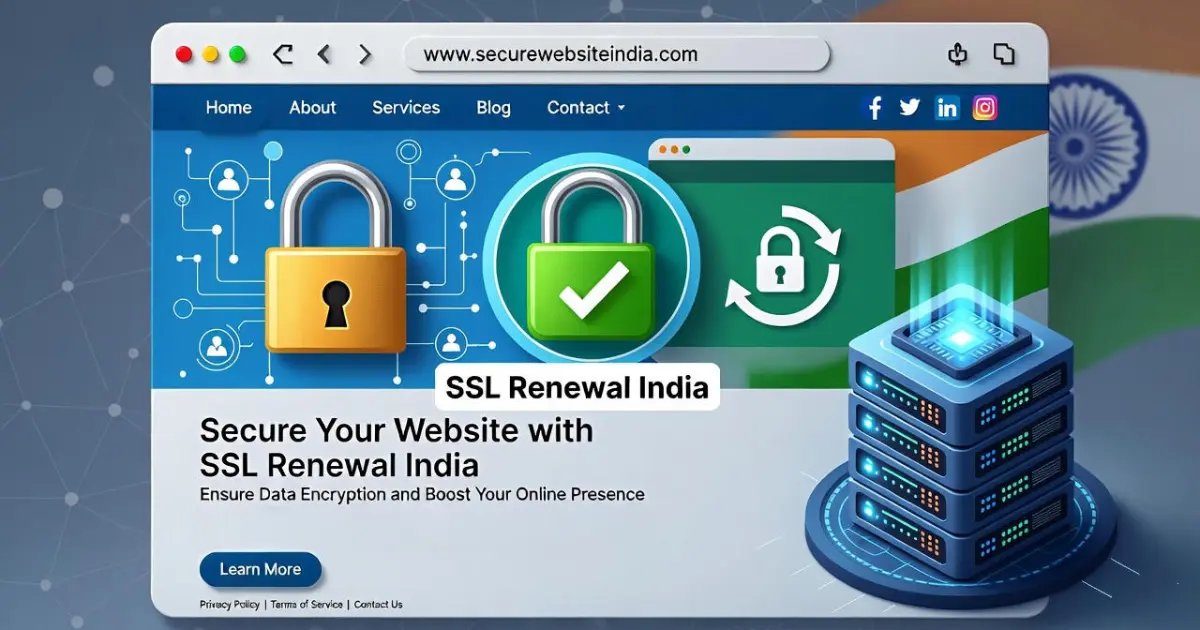Select the share icon in browser toolbar
The image size is (1200, 630).
pyautogui.click(x=957, y=54)
